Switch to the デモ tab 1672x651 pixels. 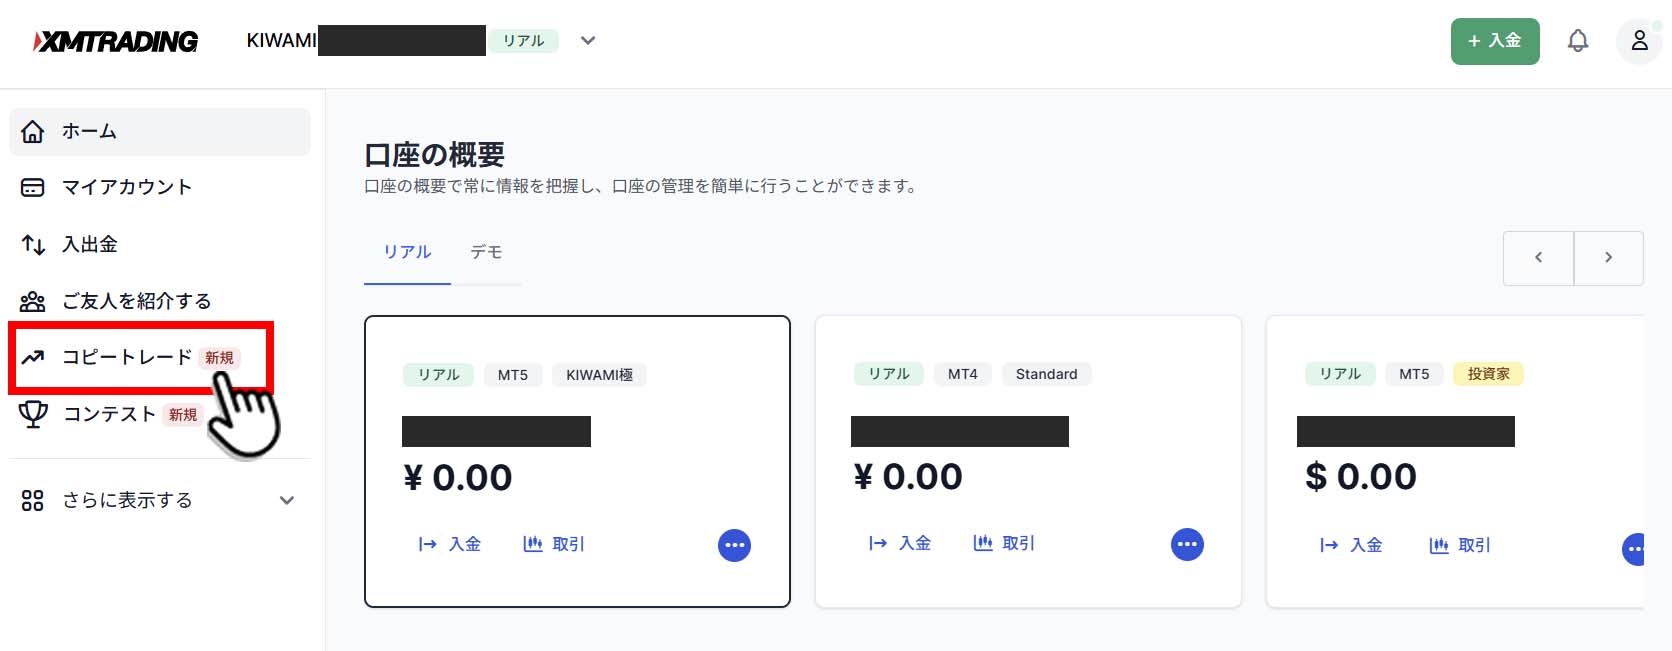tap(486, 252)
